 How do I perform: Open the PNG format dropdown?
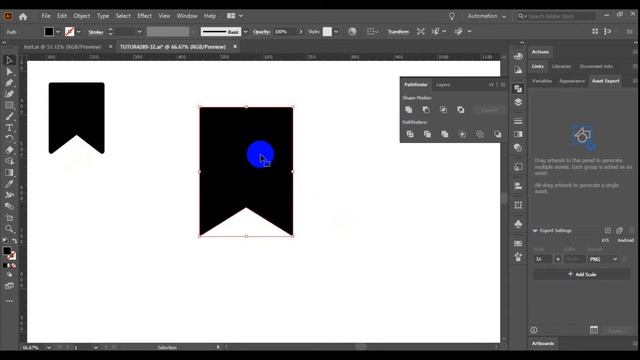tap(603, 259)
